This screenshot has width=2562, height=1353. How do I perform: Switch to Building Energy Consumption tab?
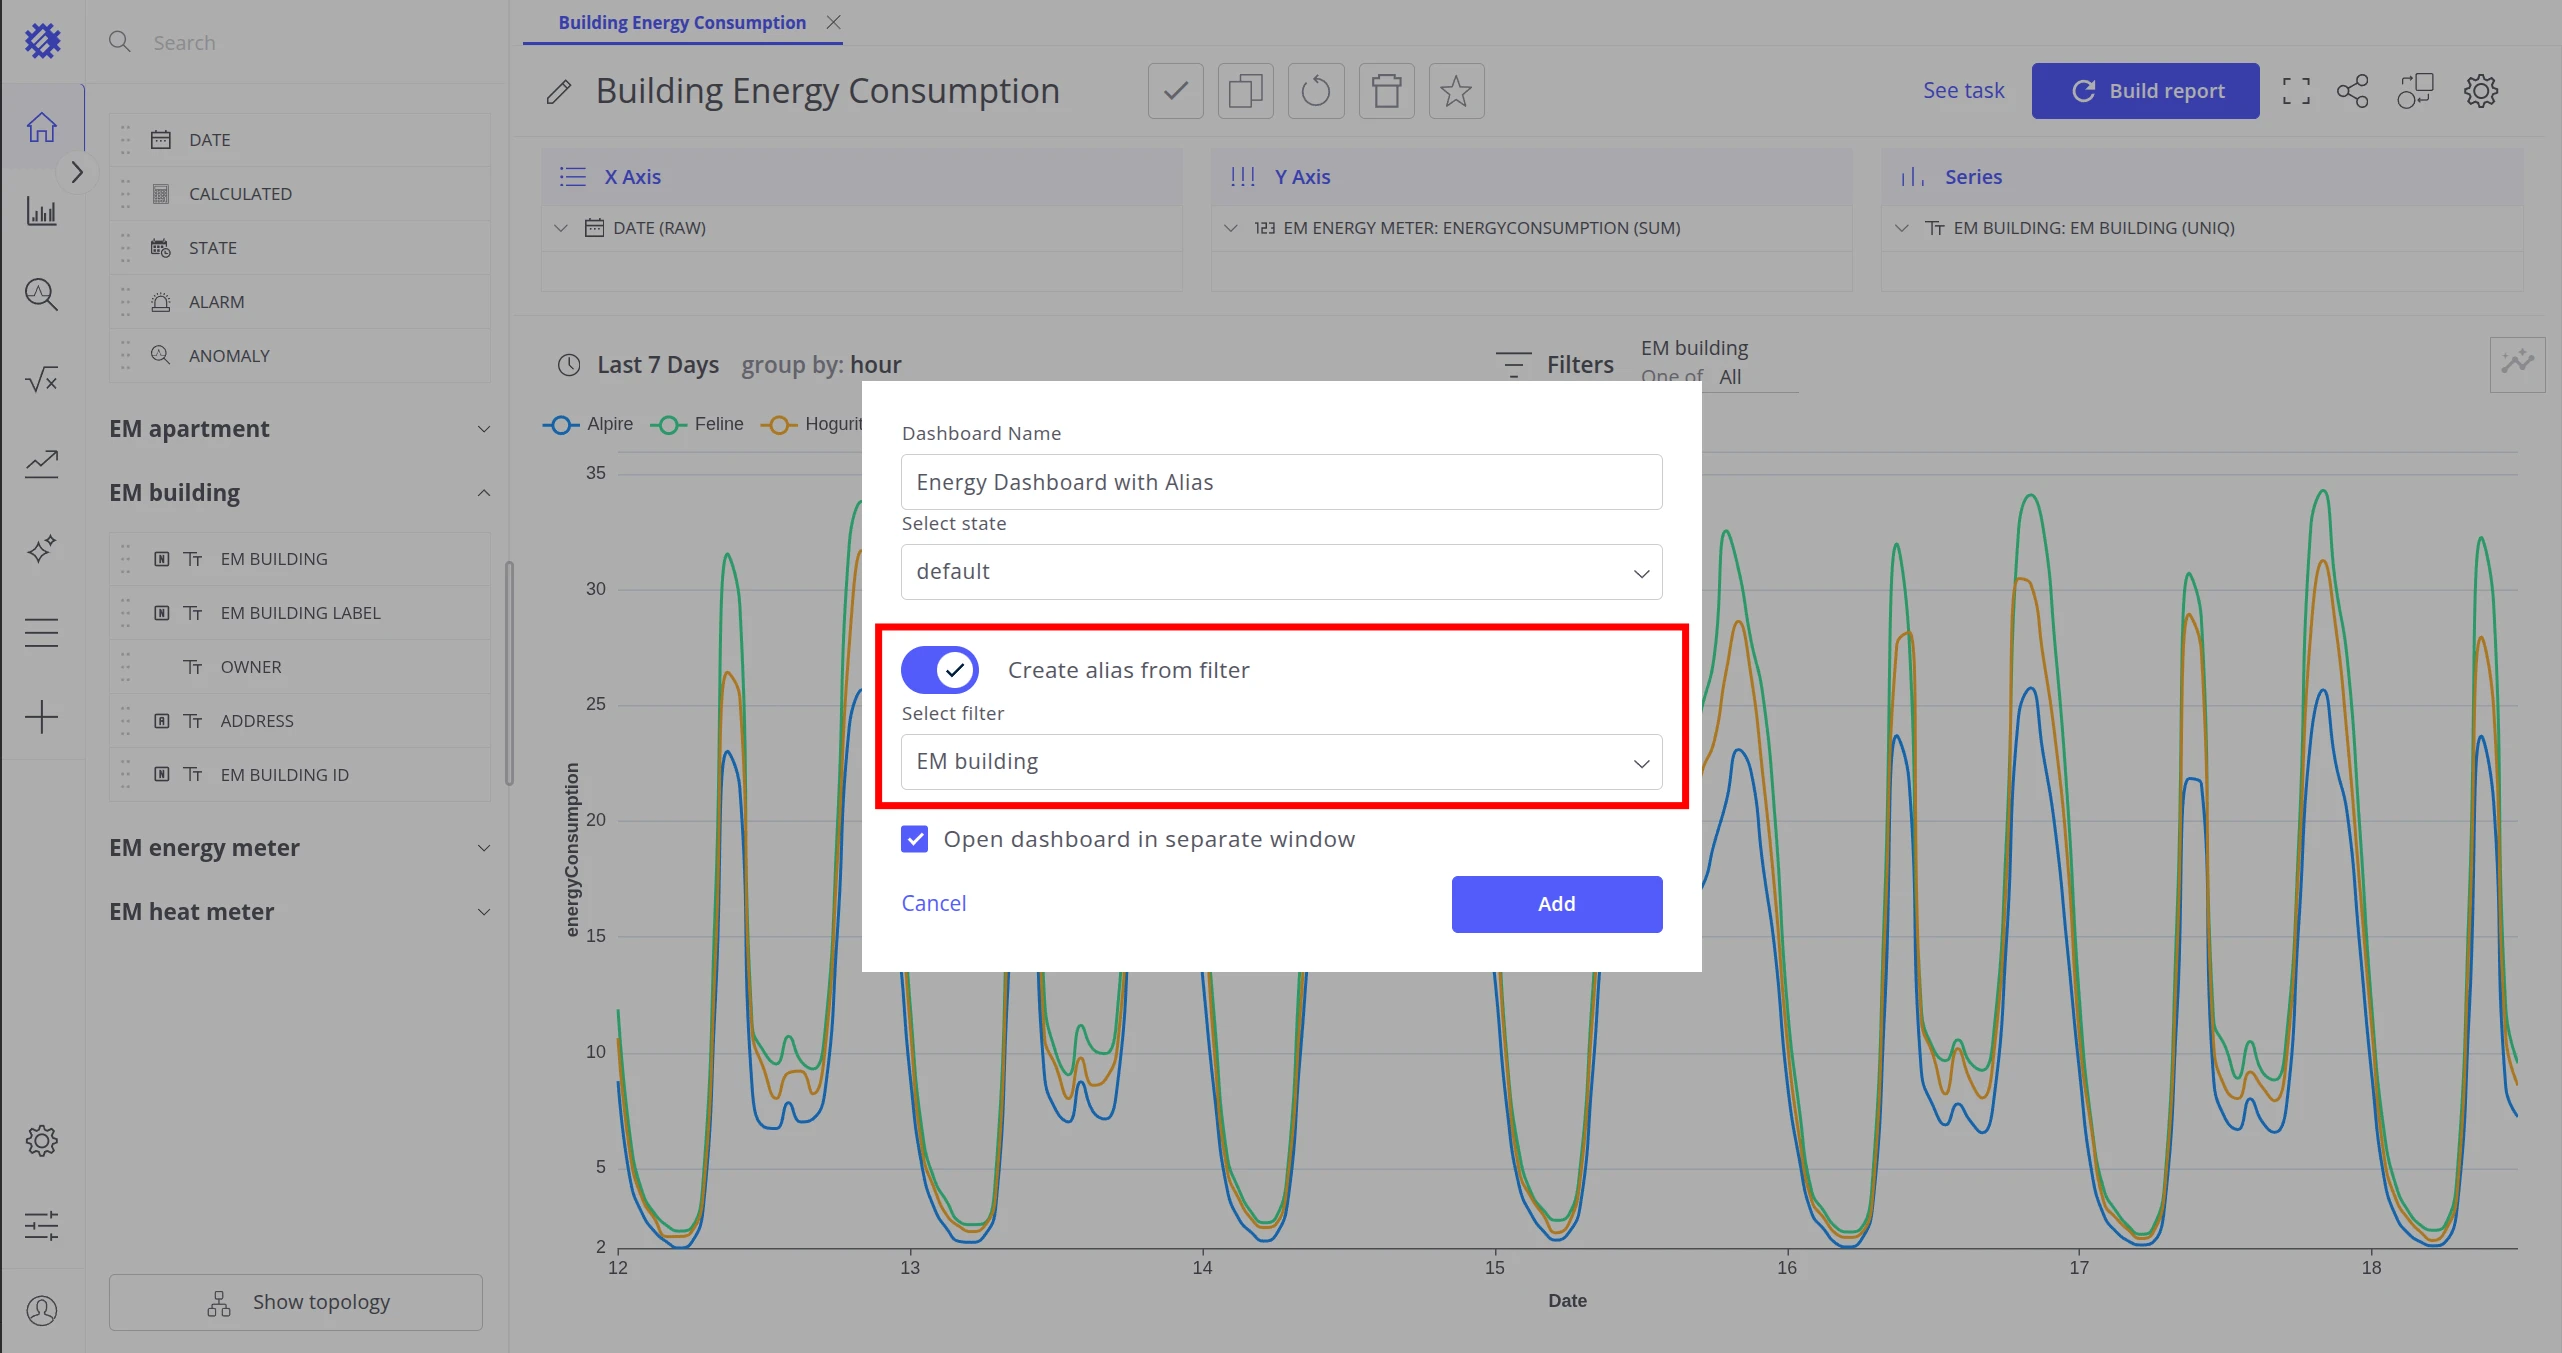click(x=682, y=22)
